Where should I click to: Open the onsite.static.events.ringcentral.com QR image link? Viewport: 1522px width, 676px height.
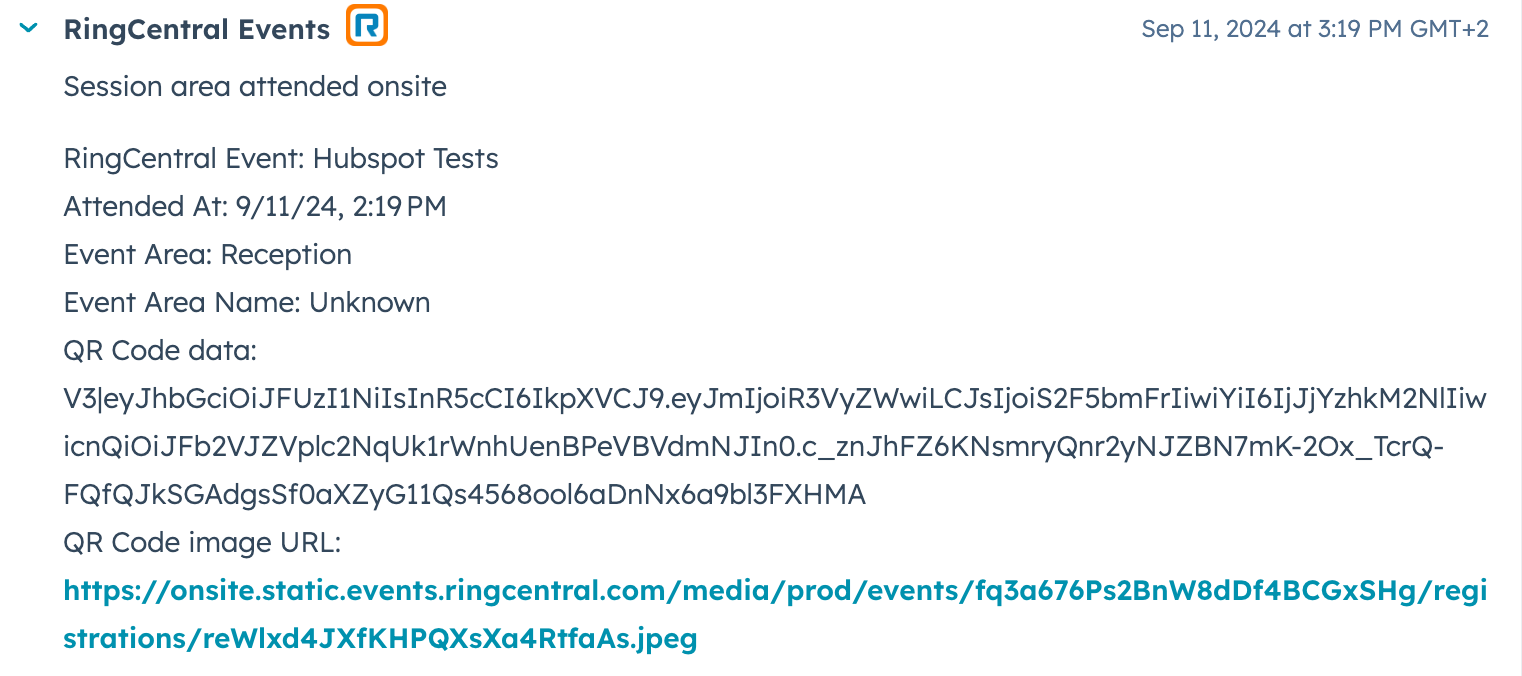775,614
